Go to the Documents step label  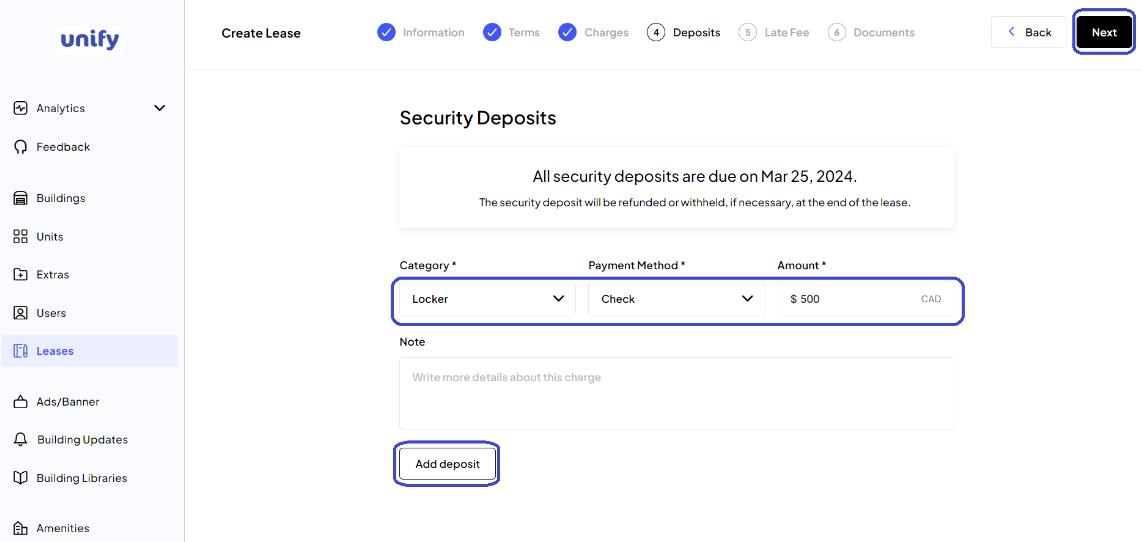884,33
